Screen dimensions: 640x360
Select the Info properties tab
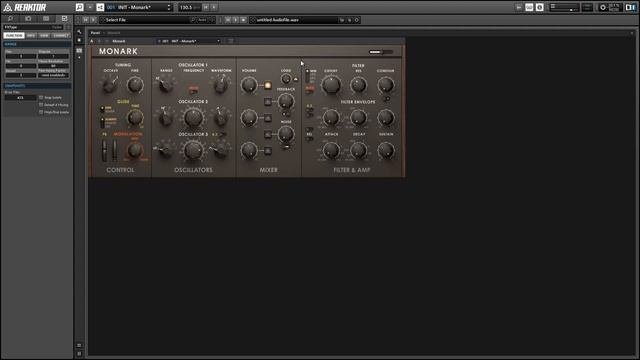point(31,36)
